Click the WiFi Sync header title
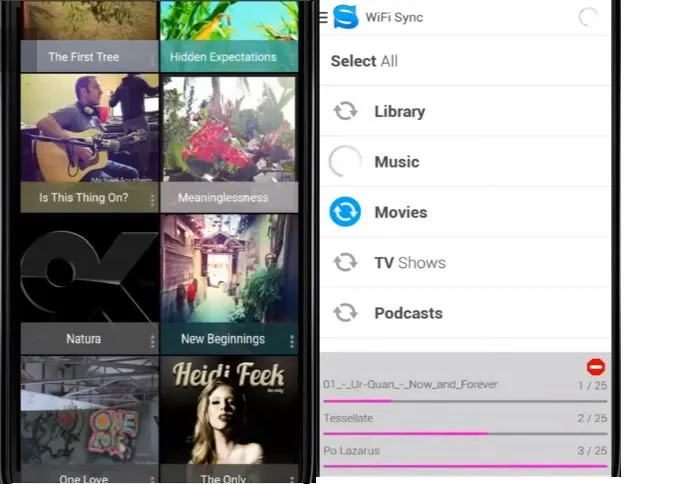The width and height of the screenshot is (700, 484). [x=394, y=17]
